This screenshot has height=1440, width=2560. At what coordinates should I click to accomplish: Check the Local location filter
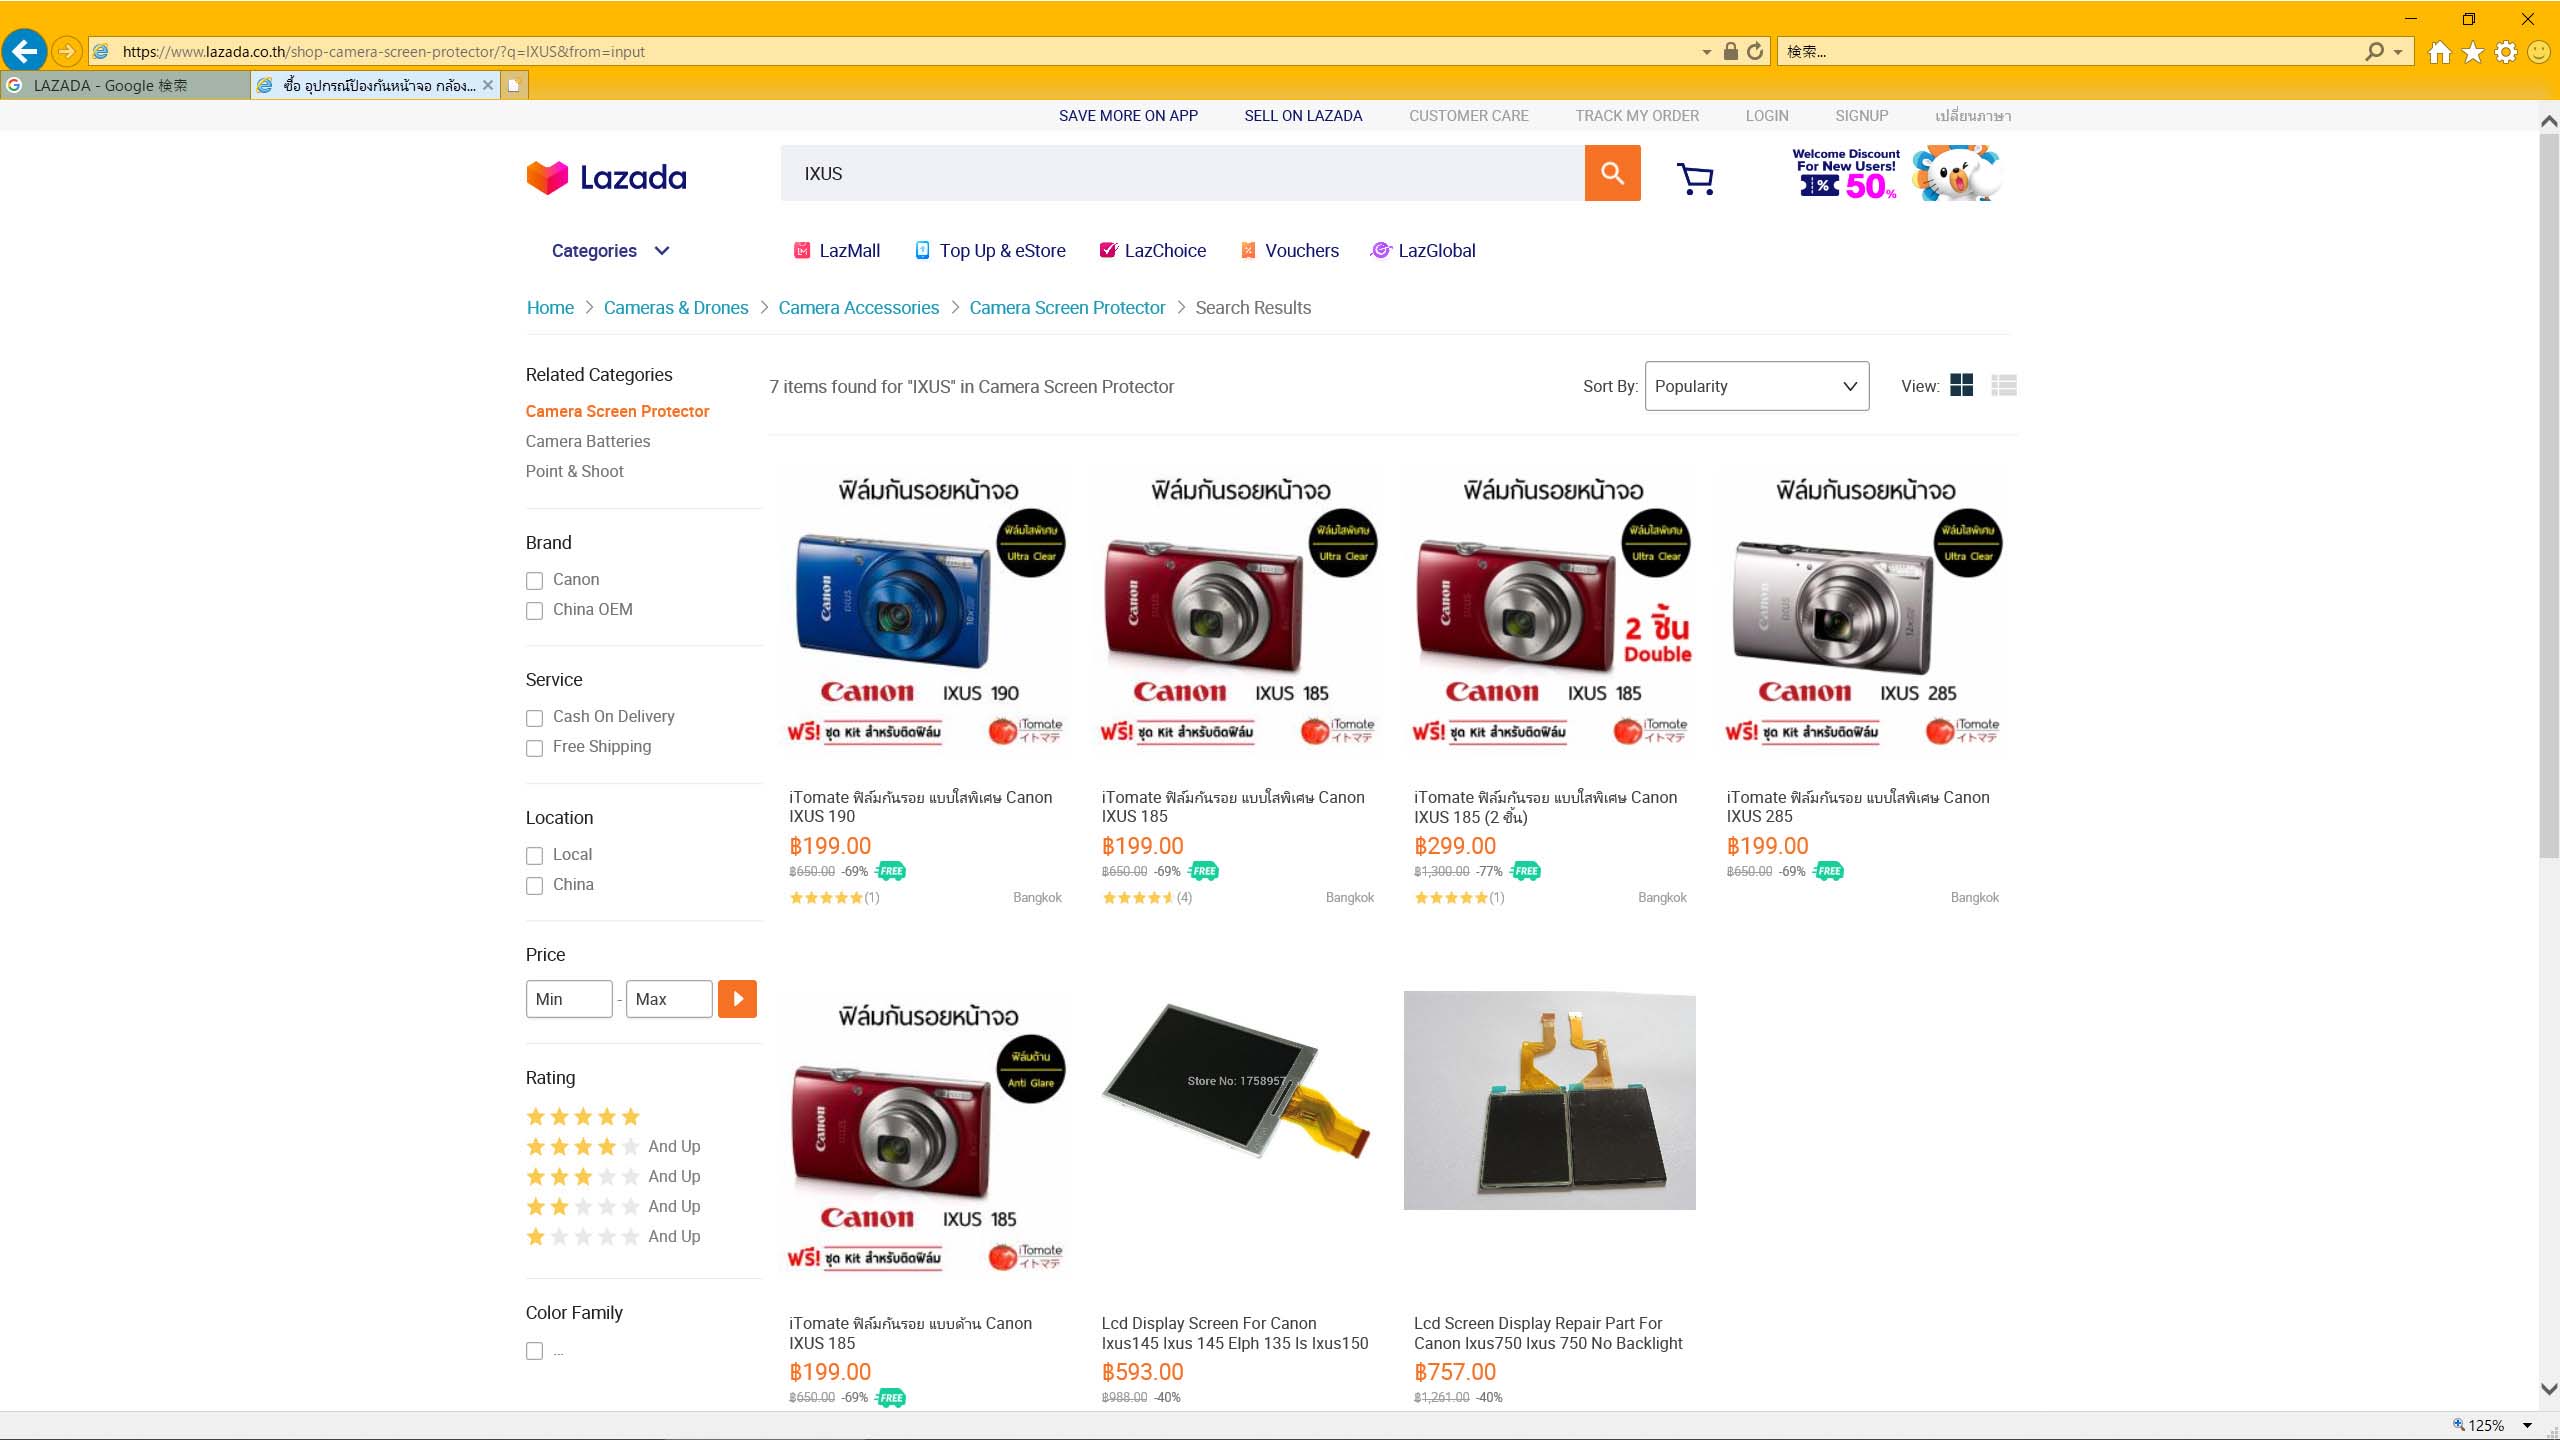pyautogui.click(x=534, y=855)
